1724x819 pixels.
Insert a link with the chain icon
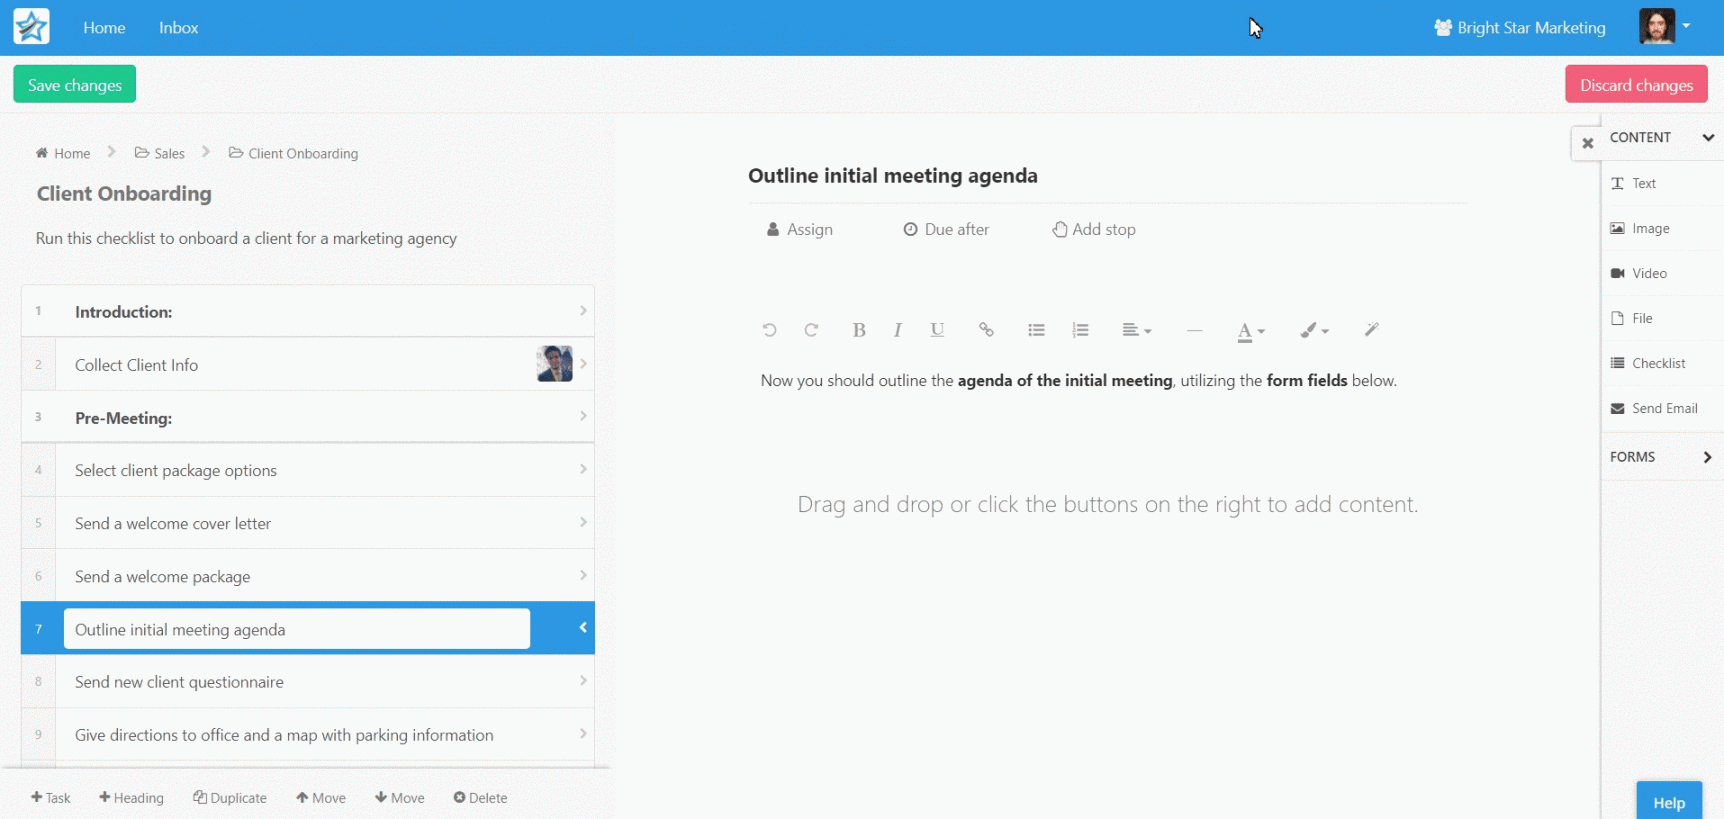pos(986,330)
